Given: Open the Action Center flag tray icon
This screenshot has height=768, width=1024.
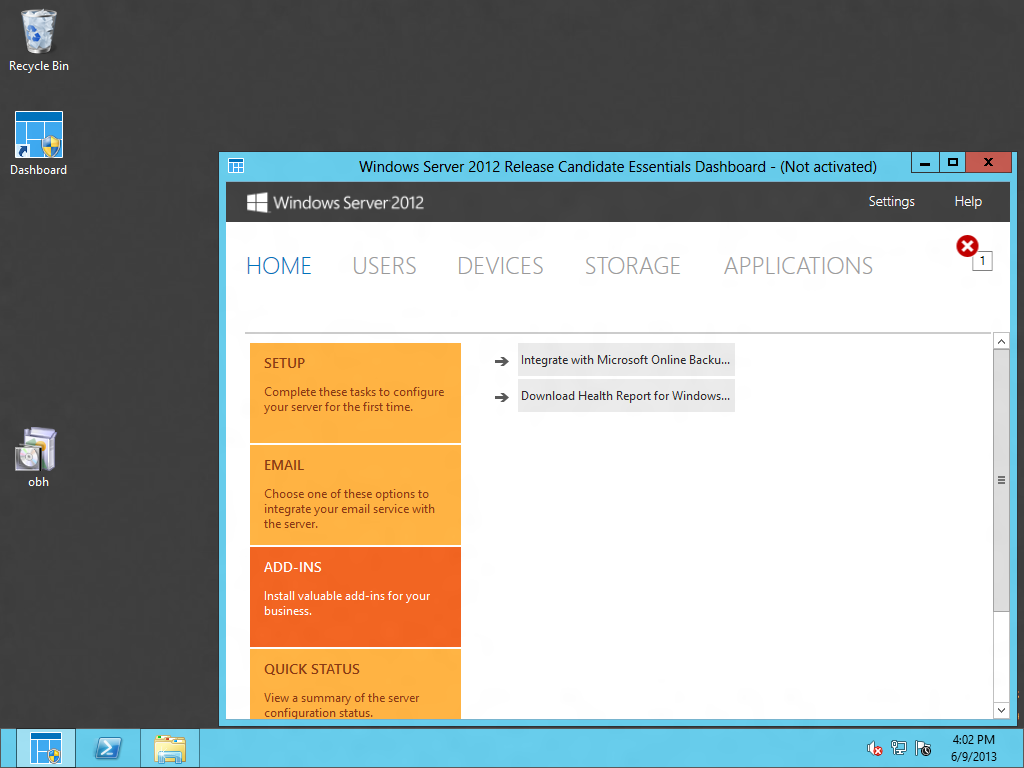Looking at the screenshot, I should [x=923, y=748].
